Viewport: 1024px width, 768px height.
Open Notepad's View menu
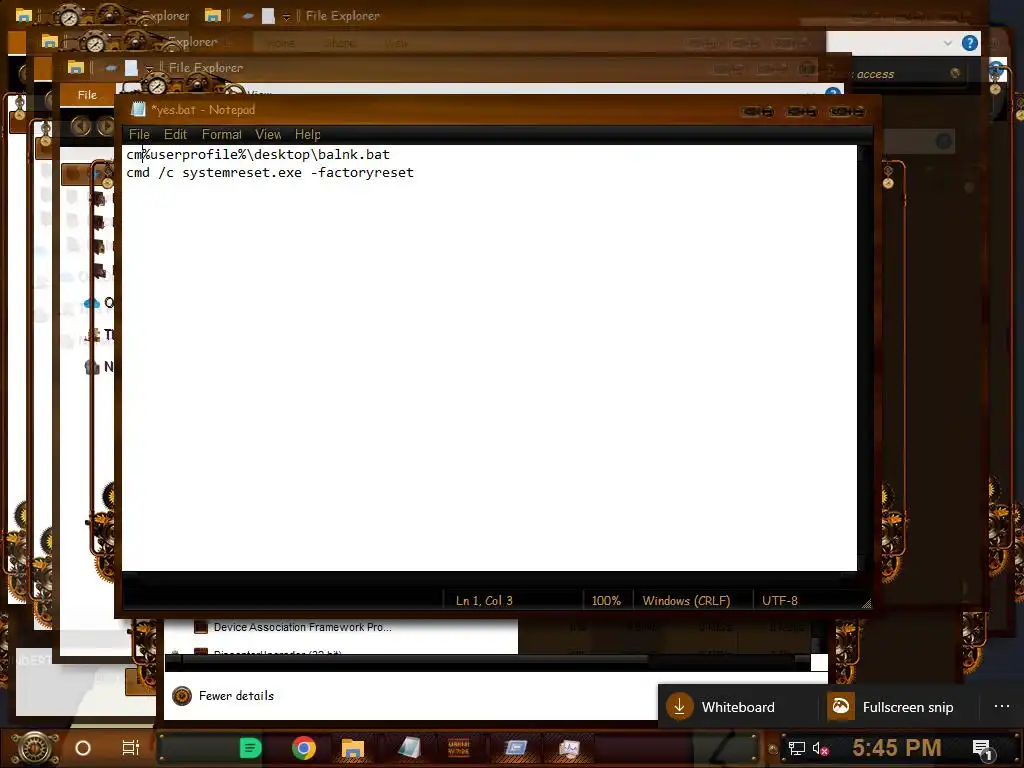(268, 135)
